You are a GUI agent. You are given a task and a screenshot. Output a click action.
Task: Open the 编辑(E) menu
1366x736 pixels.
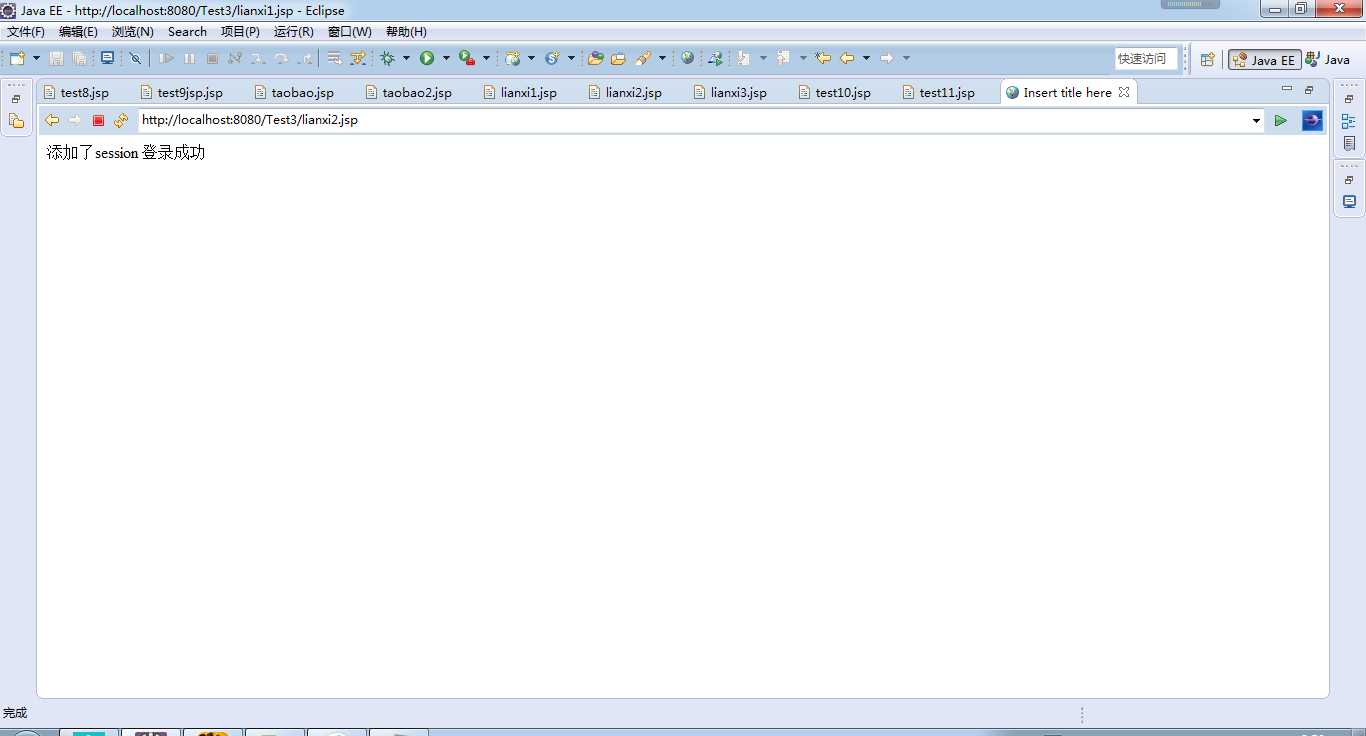click(x=78, y=32)
